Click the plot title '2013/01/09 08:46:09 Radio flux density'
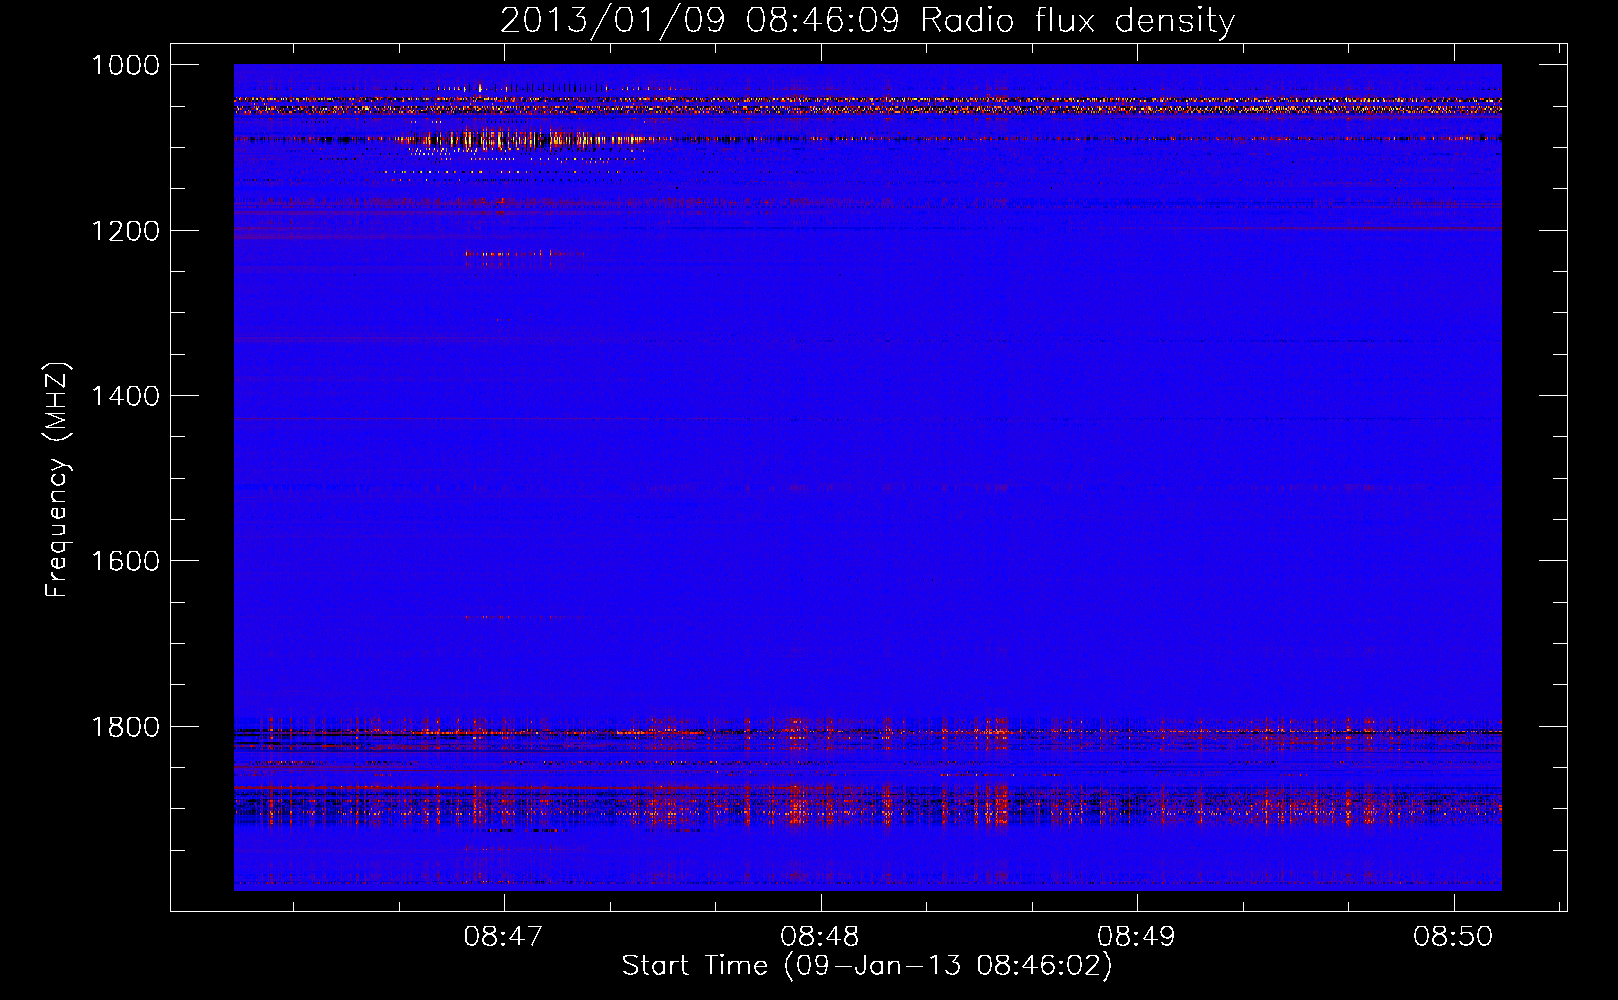The image size is (1618, 1000). coord(867,20)
